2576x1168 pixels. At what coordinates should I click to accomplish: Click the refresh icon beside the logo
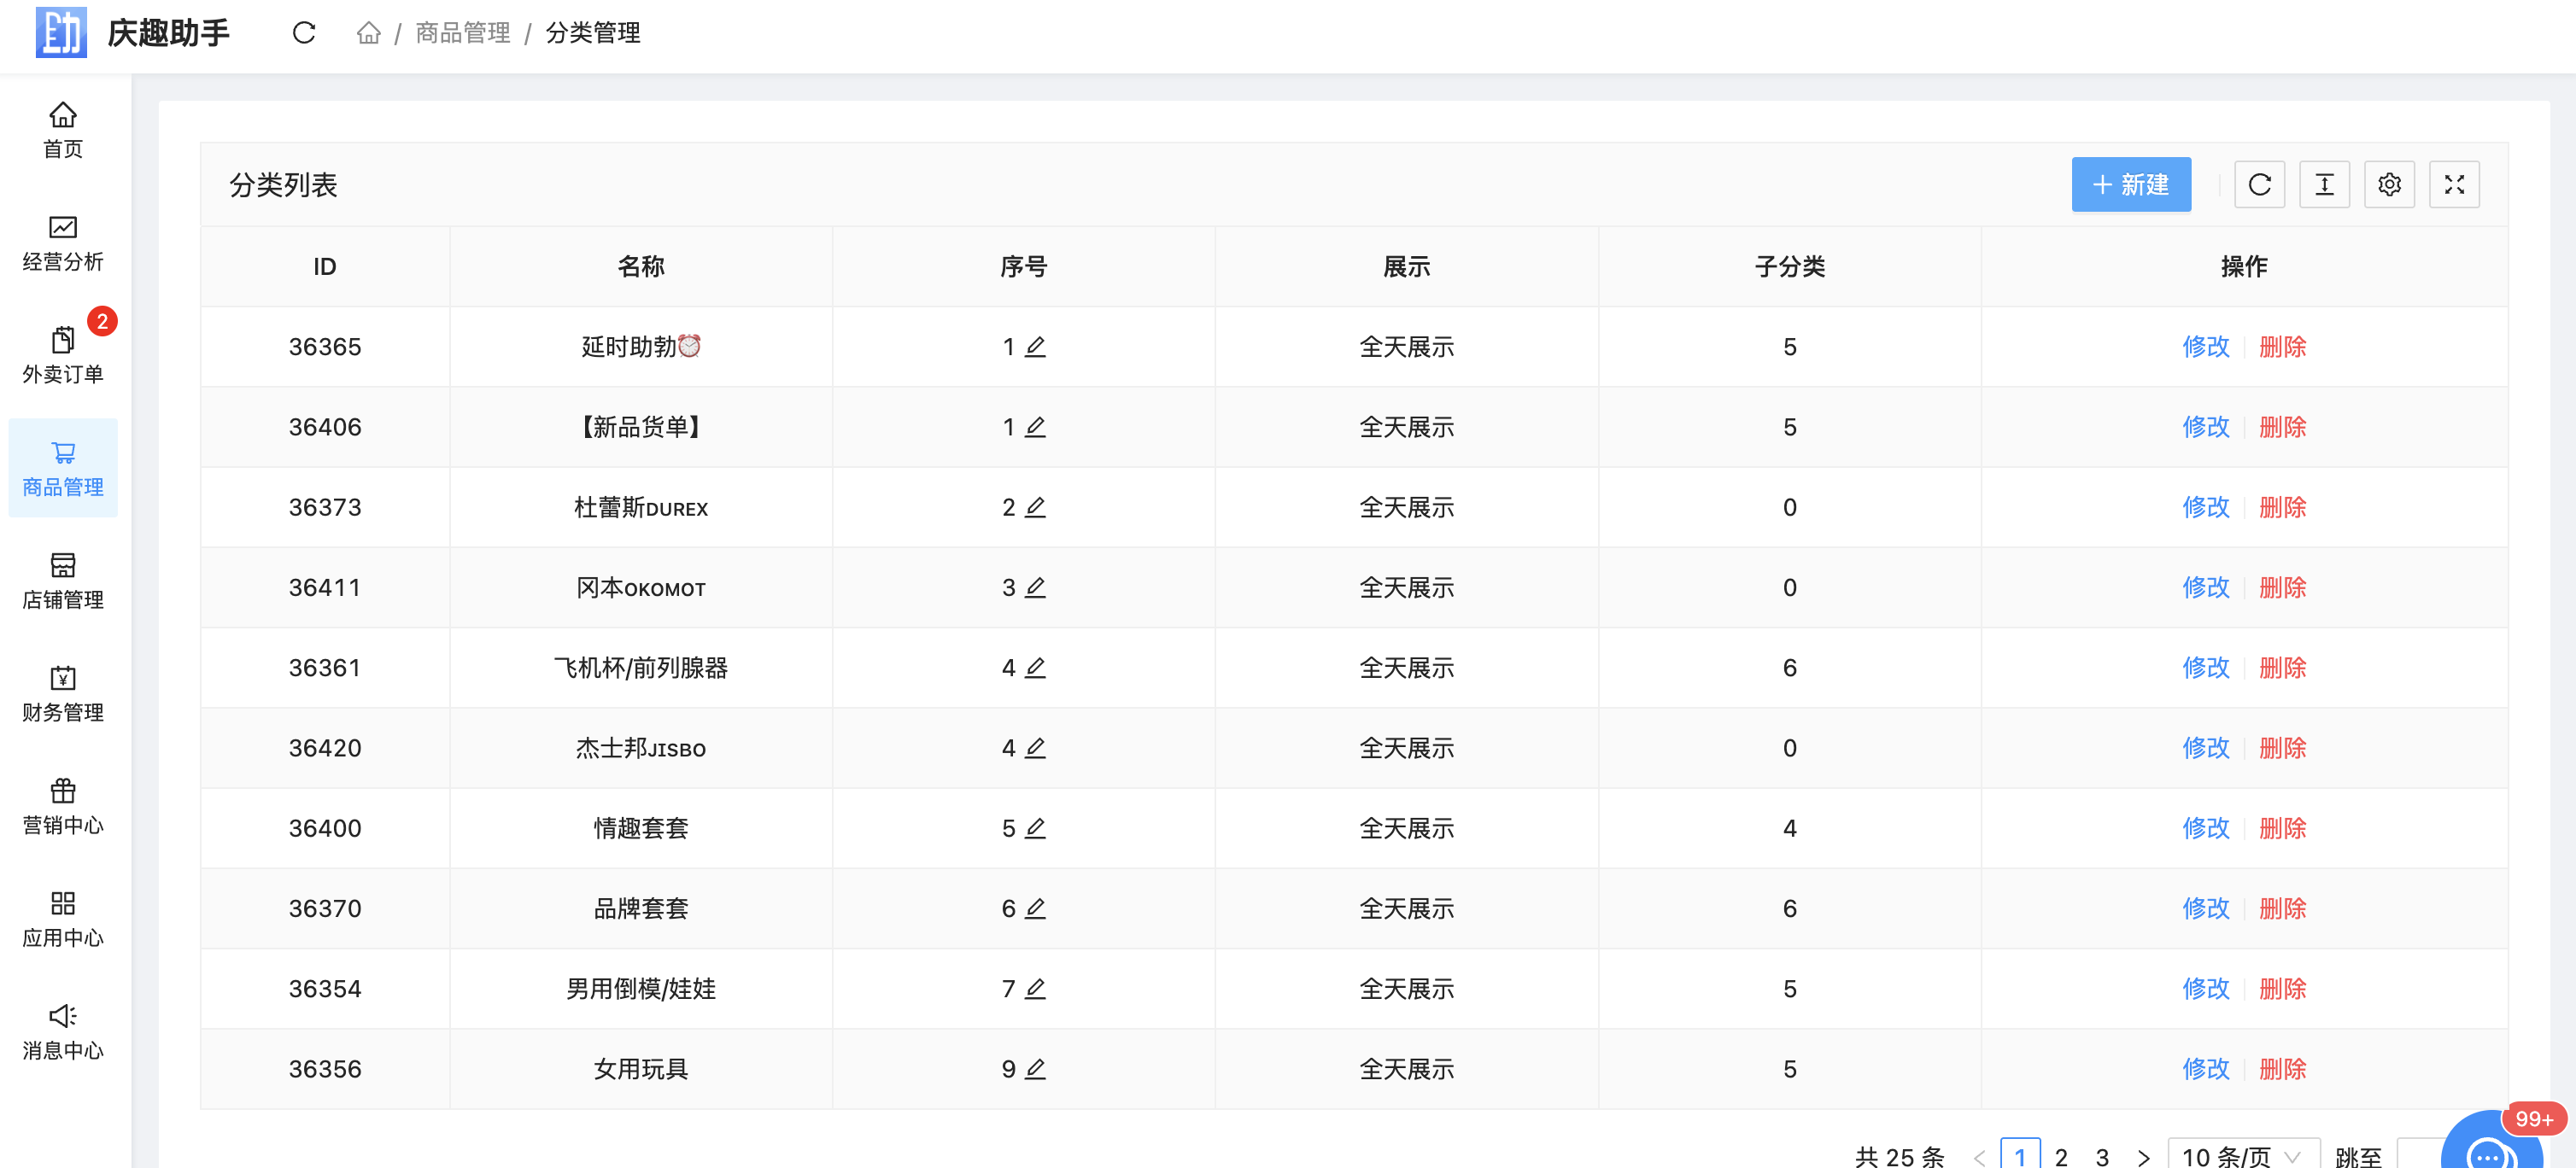(x=304, y=33)
